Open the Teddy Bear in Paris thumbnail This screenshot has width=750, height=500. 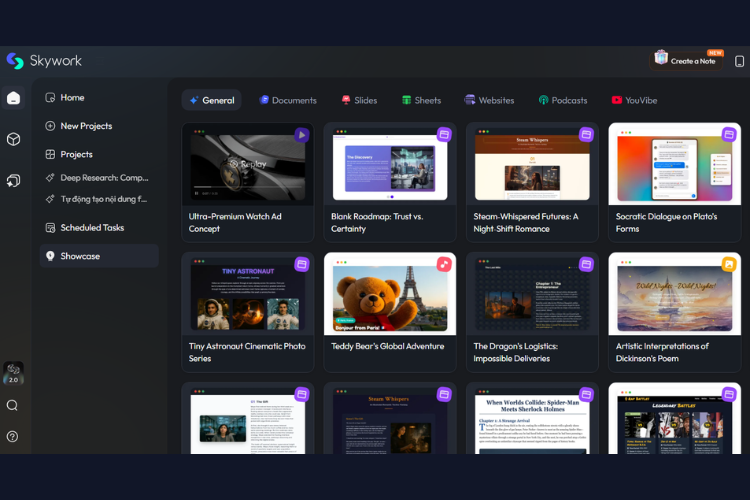(390, 294)
